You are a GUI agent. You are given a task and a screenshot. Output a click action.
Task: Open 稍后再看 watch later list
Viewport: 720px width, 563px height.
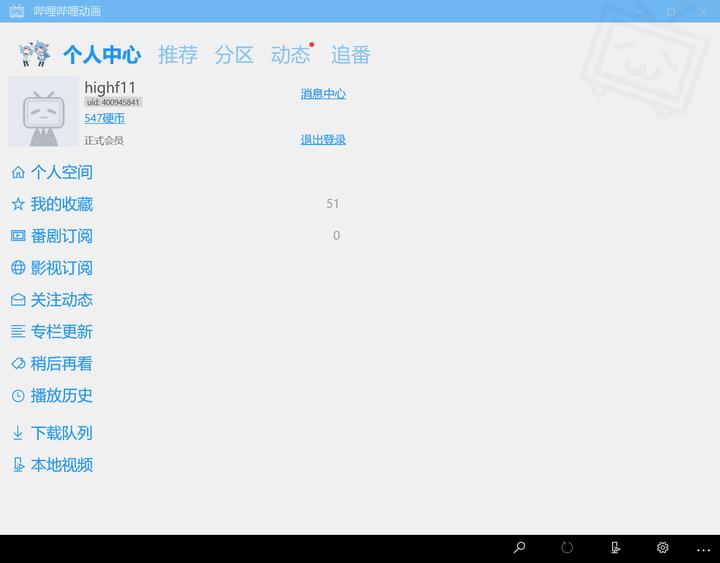62,364
